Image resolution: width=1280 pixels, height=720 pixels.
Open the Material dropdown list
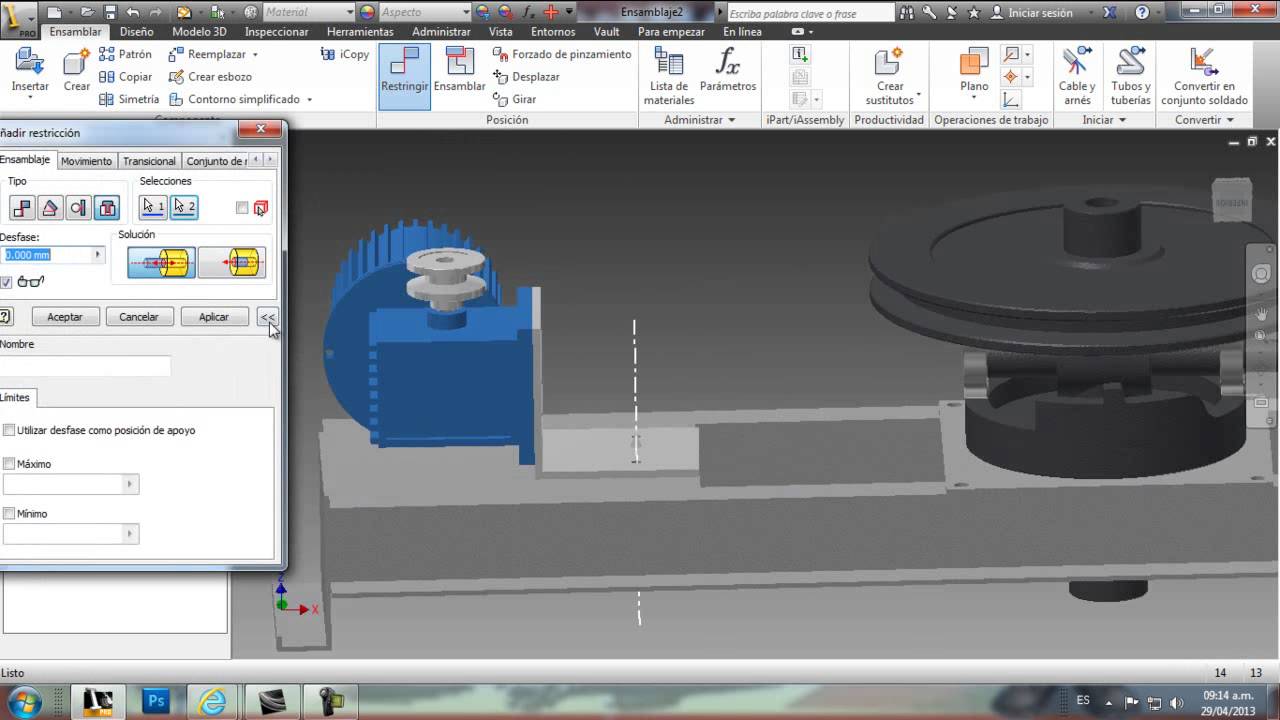349,12
